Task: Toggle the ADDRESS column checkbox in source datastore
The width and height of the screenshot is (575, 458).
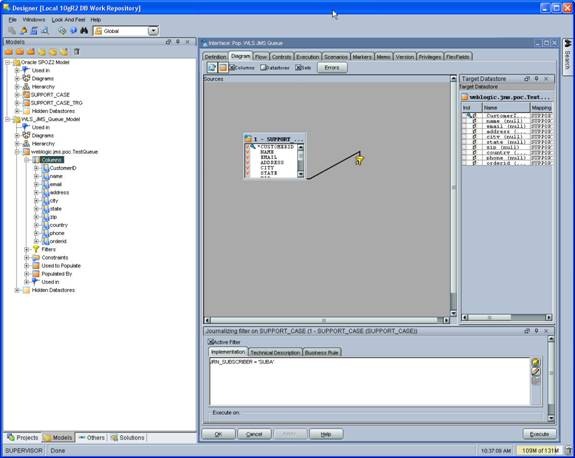Action: point(248,162)
